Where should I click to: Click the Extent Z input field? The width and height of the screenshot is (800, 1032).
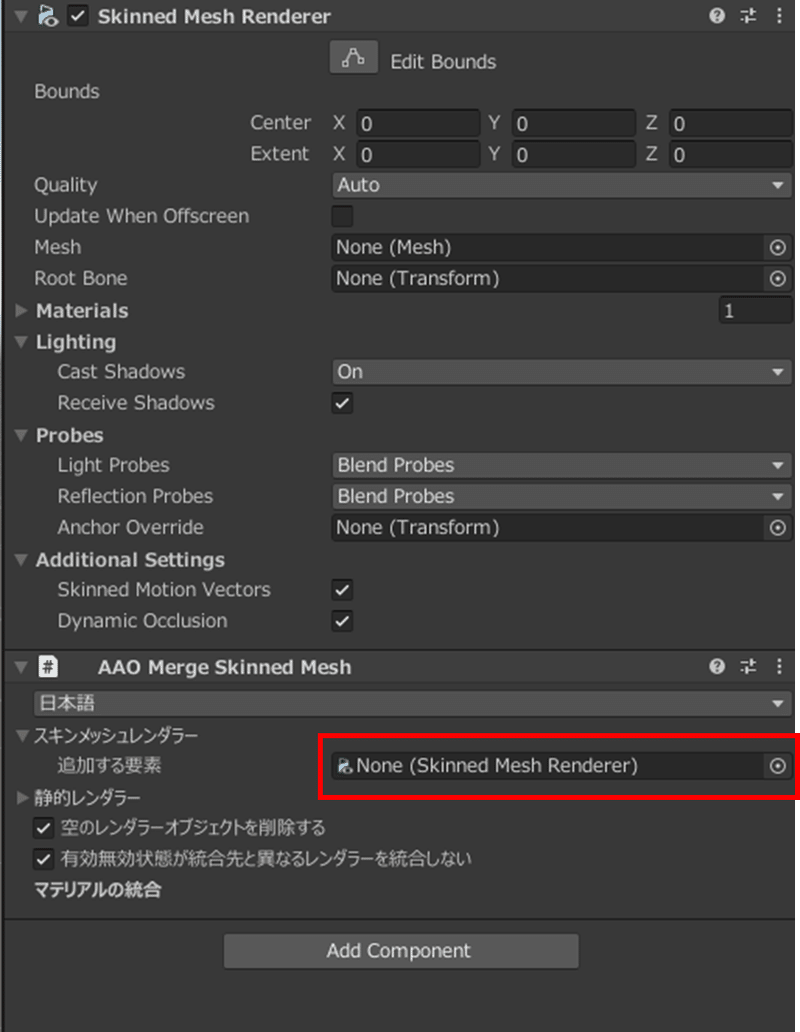(x=731, y=155)
